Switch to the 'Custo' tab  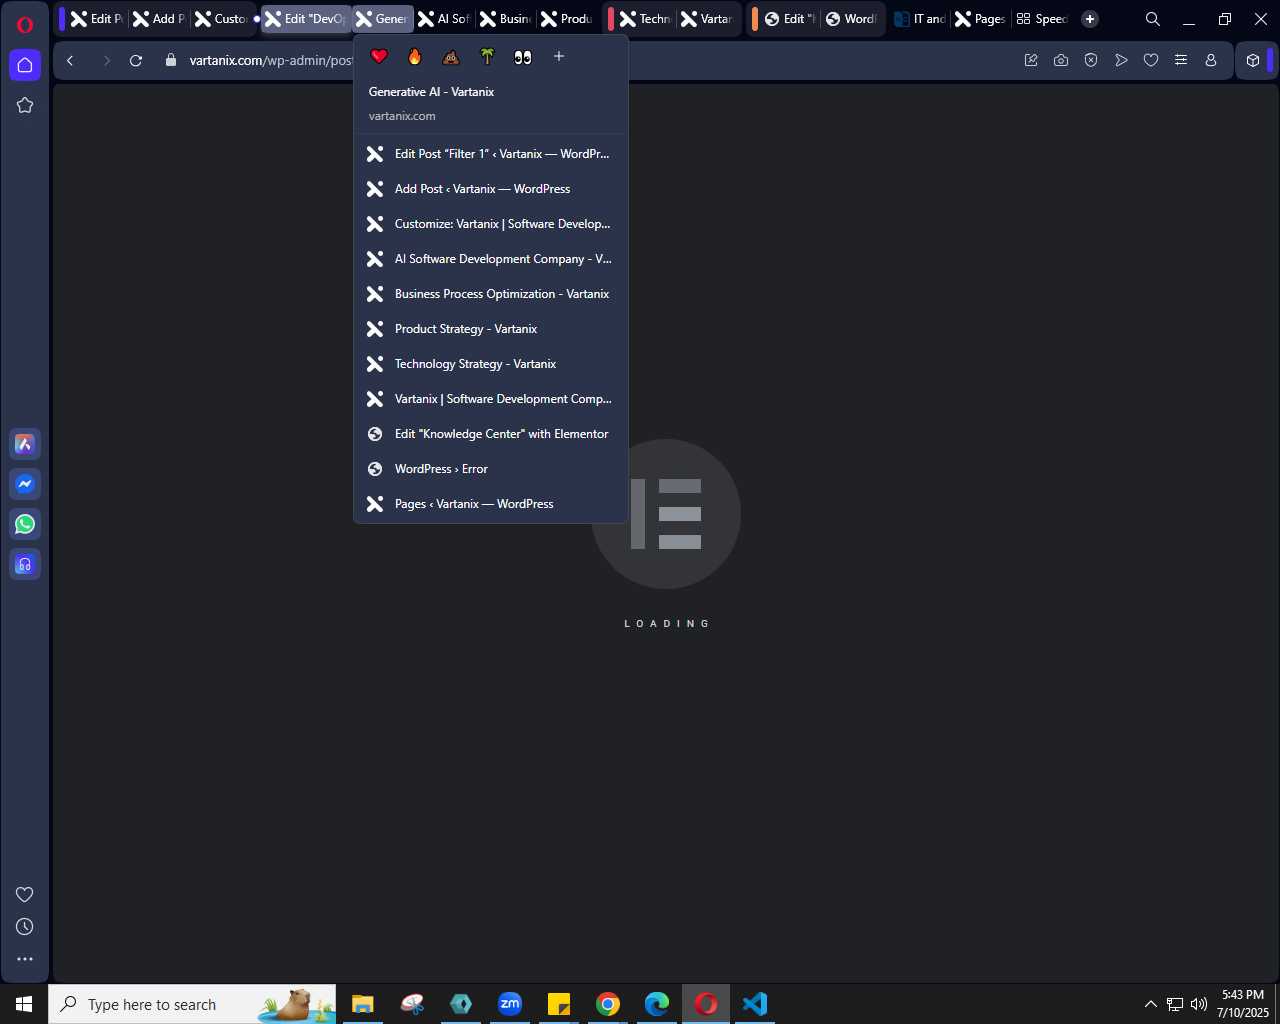(221, 19)
